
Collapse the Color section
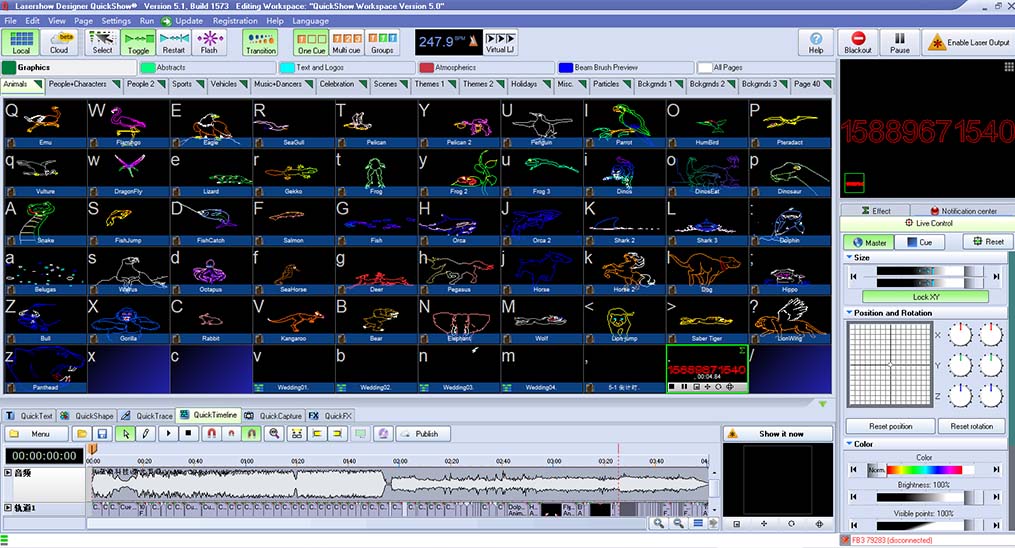[x=849, y=444]
